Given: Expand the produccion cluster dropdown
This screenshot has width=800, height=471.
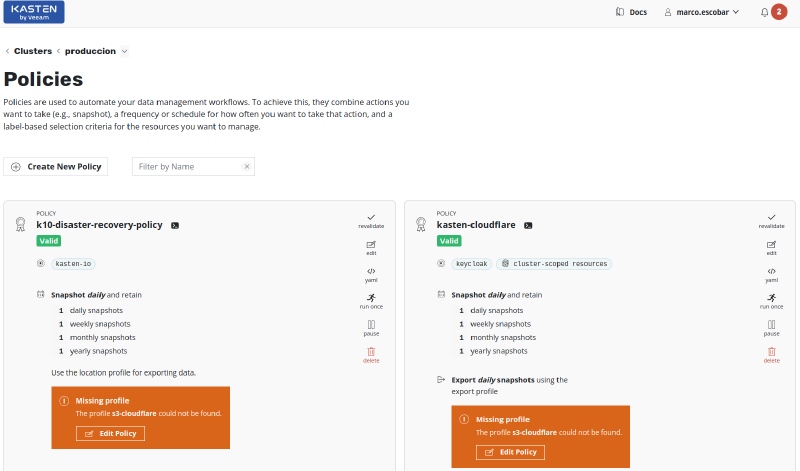Looking at the screenshot, I should (x=124, y=51).
